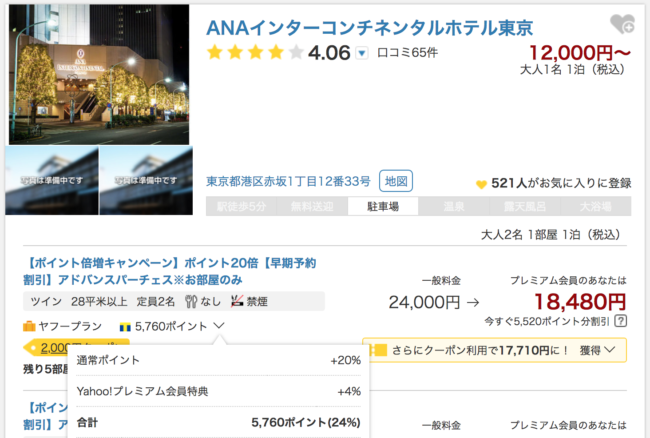The width and height of the screenshot is (650, 438).
Task: Add hotel to favorites with heart icon
Action: point(622,24)
